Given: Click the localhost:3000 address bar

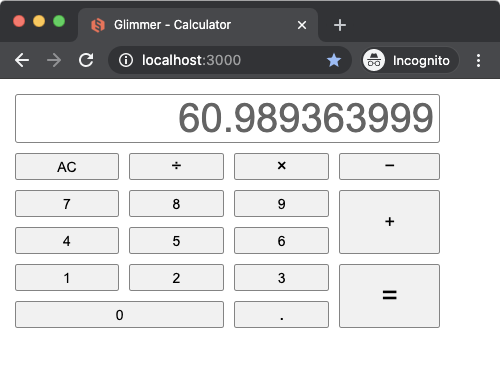Looking at the screenshot, I should click(x=230, y=60).
